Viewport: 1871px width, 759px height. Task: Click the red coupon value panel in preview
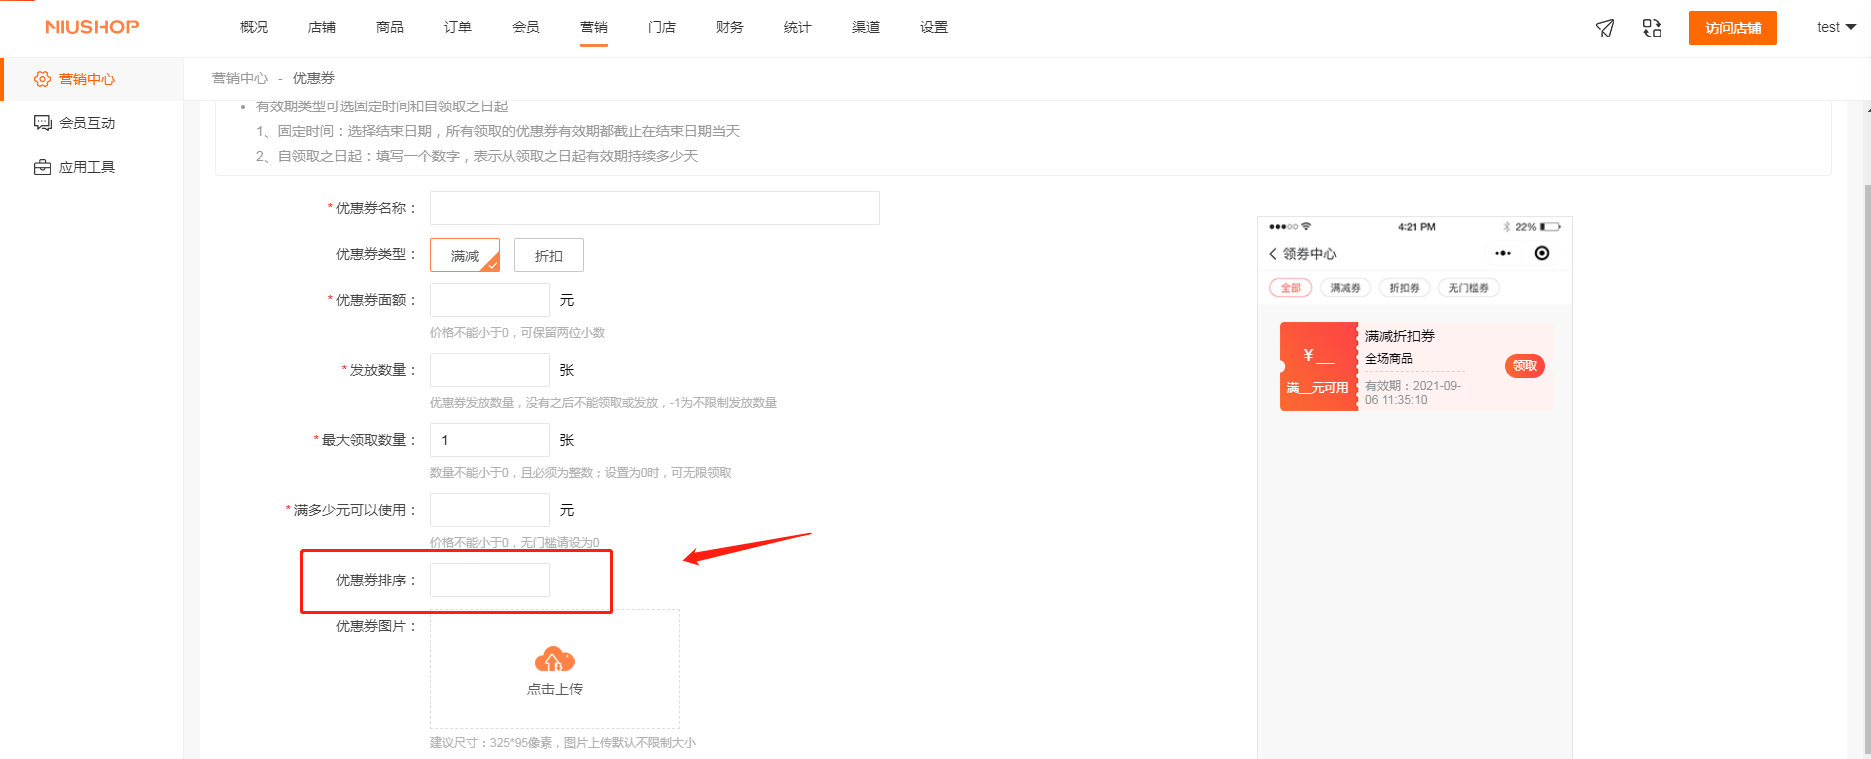(1319, 366)
